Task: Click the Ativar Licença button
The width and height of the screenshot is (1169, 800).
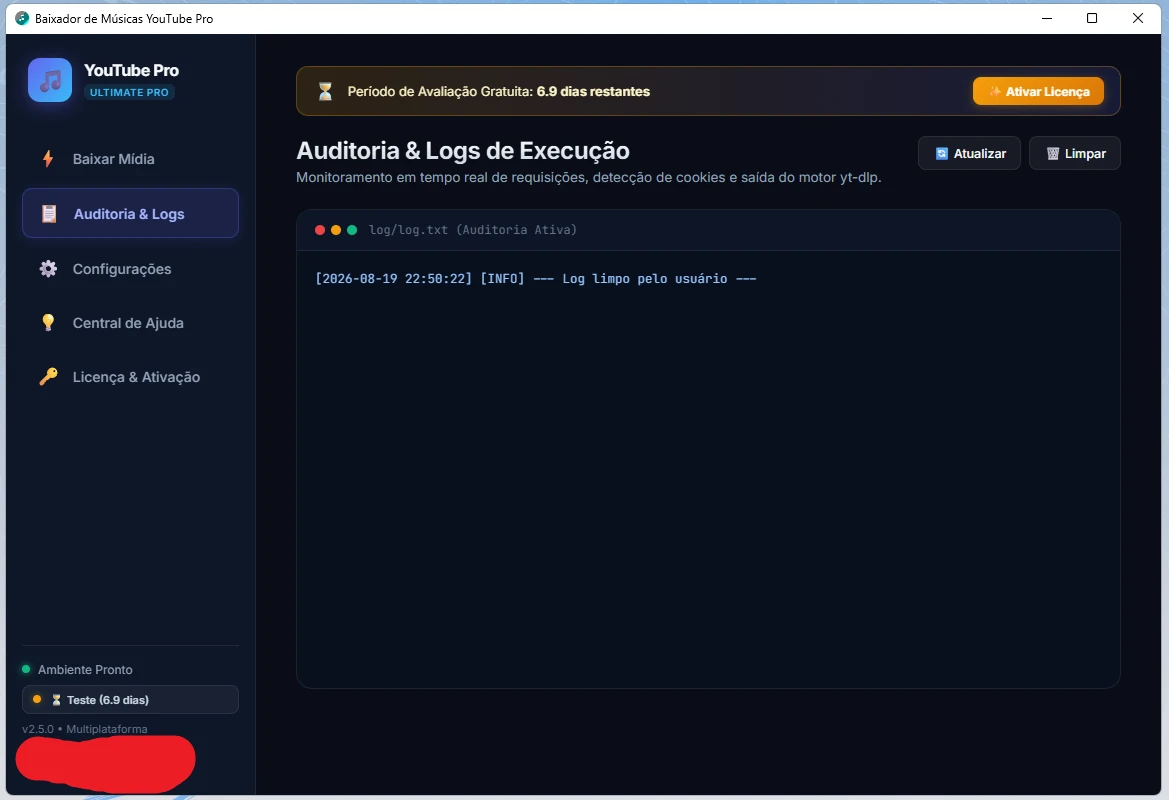Action: pos(1038,91)
